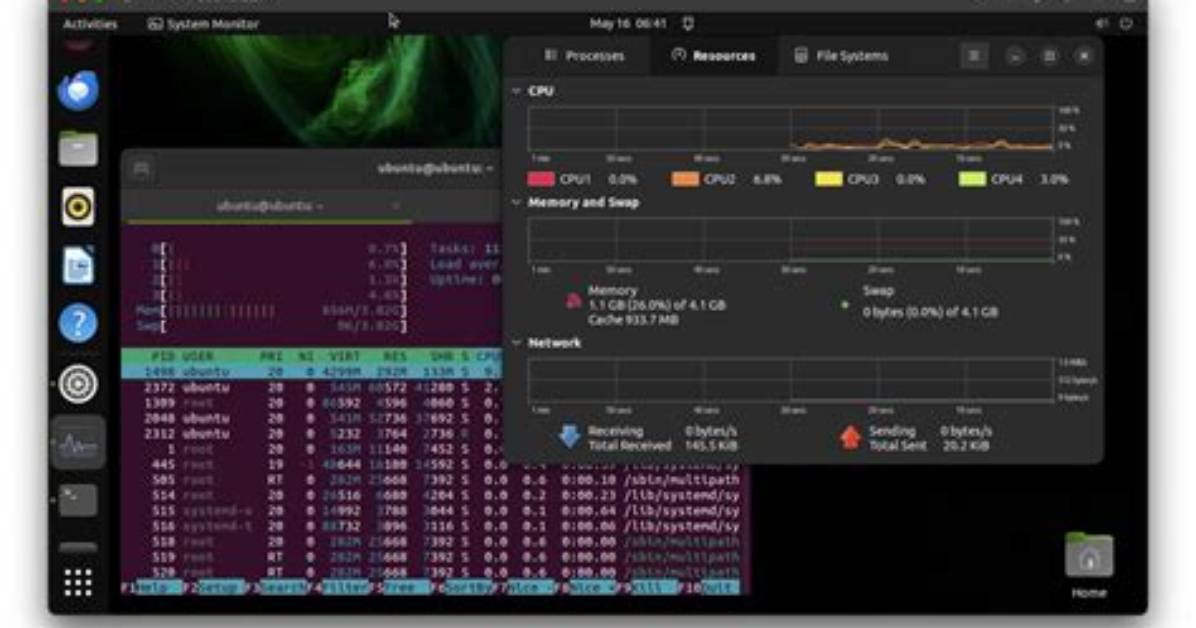
Task: Click the System Monitor icon in top bar
Action: pyautogui.click(x=155, y=24)
